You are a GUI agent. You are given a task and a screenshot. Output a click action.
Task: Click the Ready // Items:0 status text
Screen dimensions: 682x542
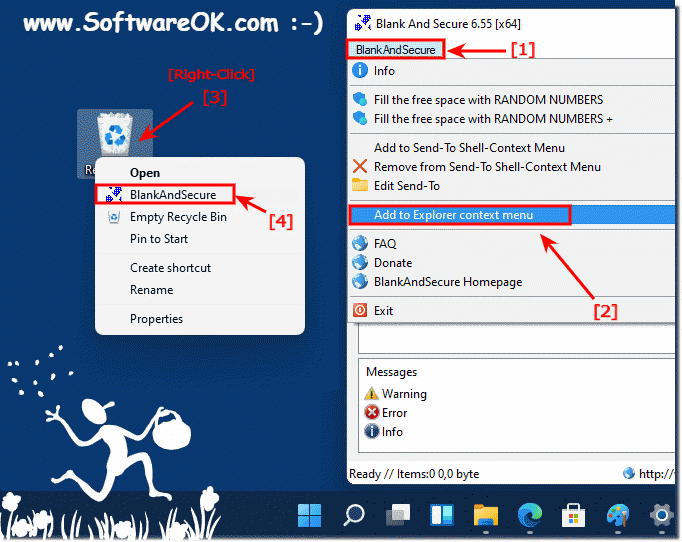point(414,474)
